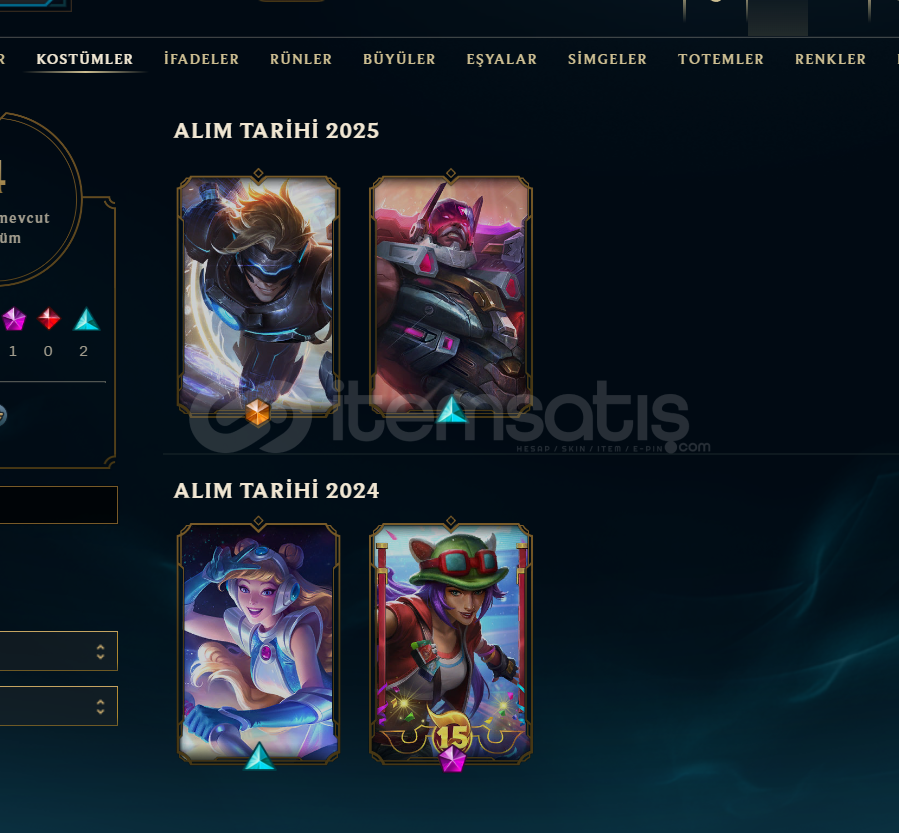
Task: Click the sidebar search input field
Action: click(58, 505)
